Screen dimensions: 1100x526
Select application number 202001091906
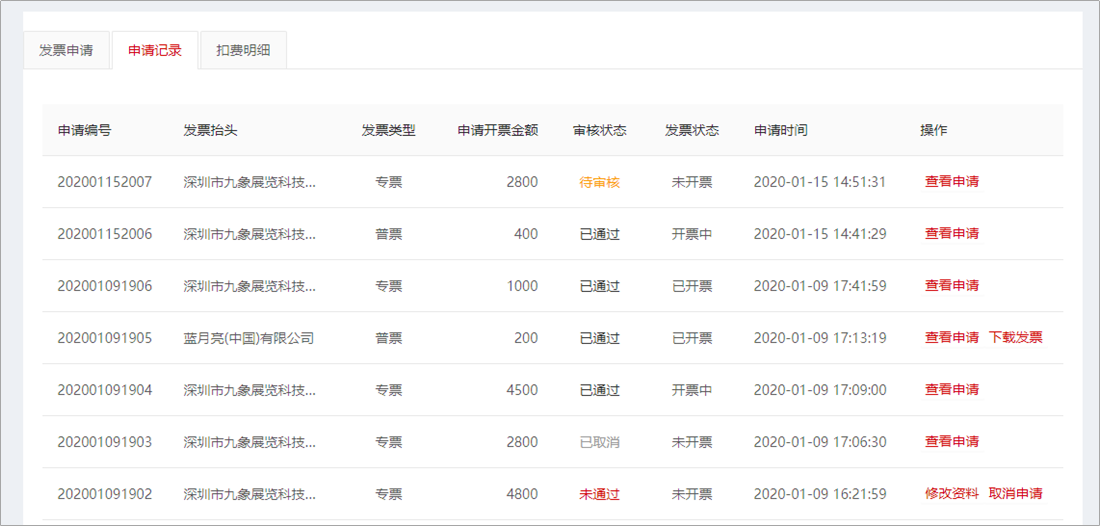[x=105, y=285]
